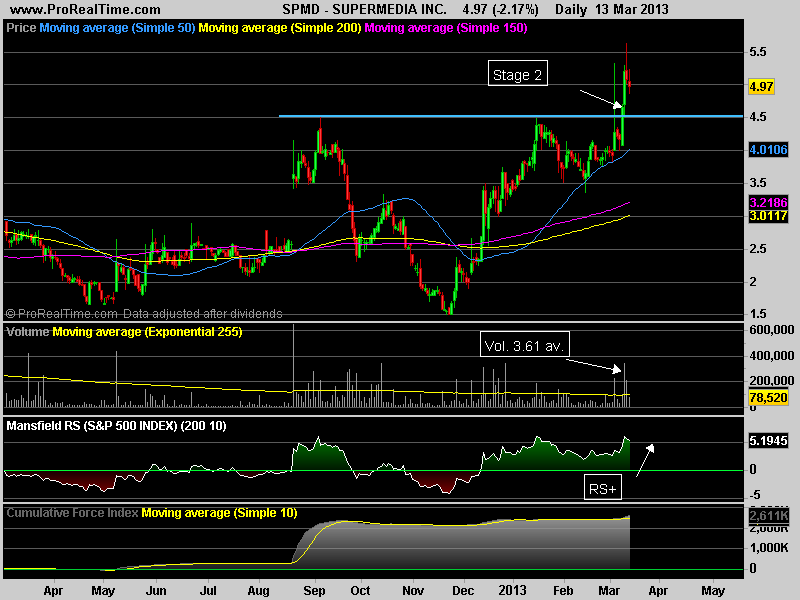800x600 pixels.
Task: Click the 2013 year marker on time axis
Action: coord(512,591)
